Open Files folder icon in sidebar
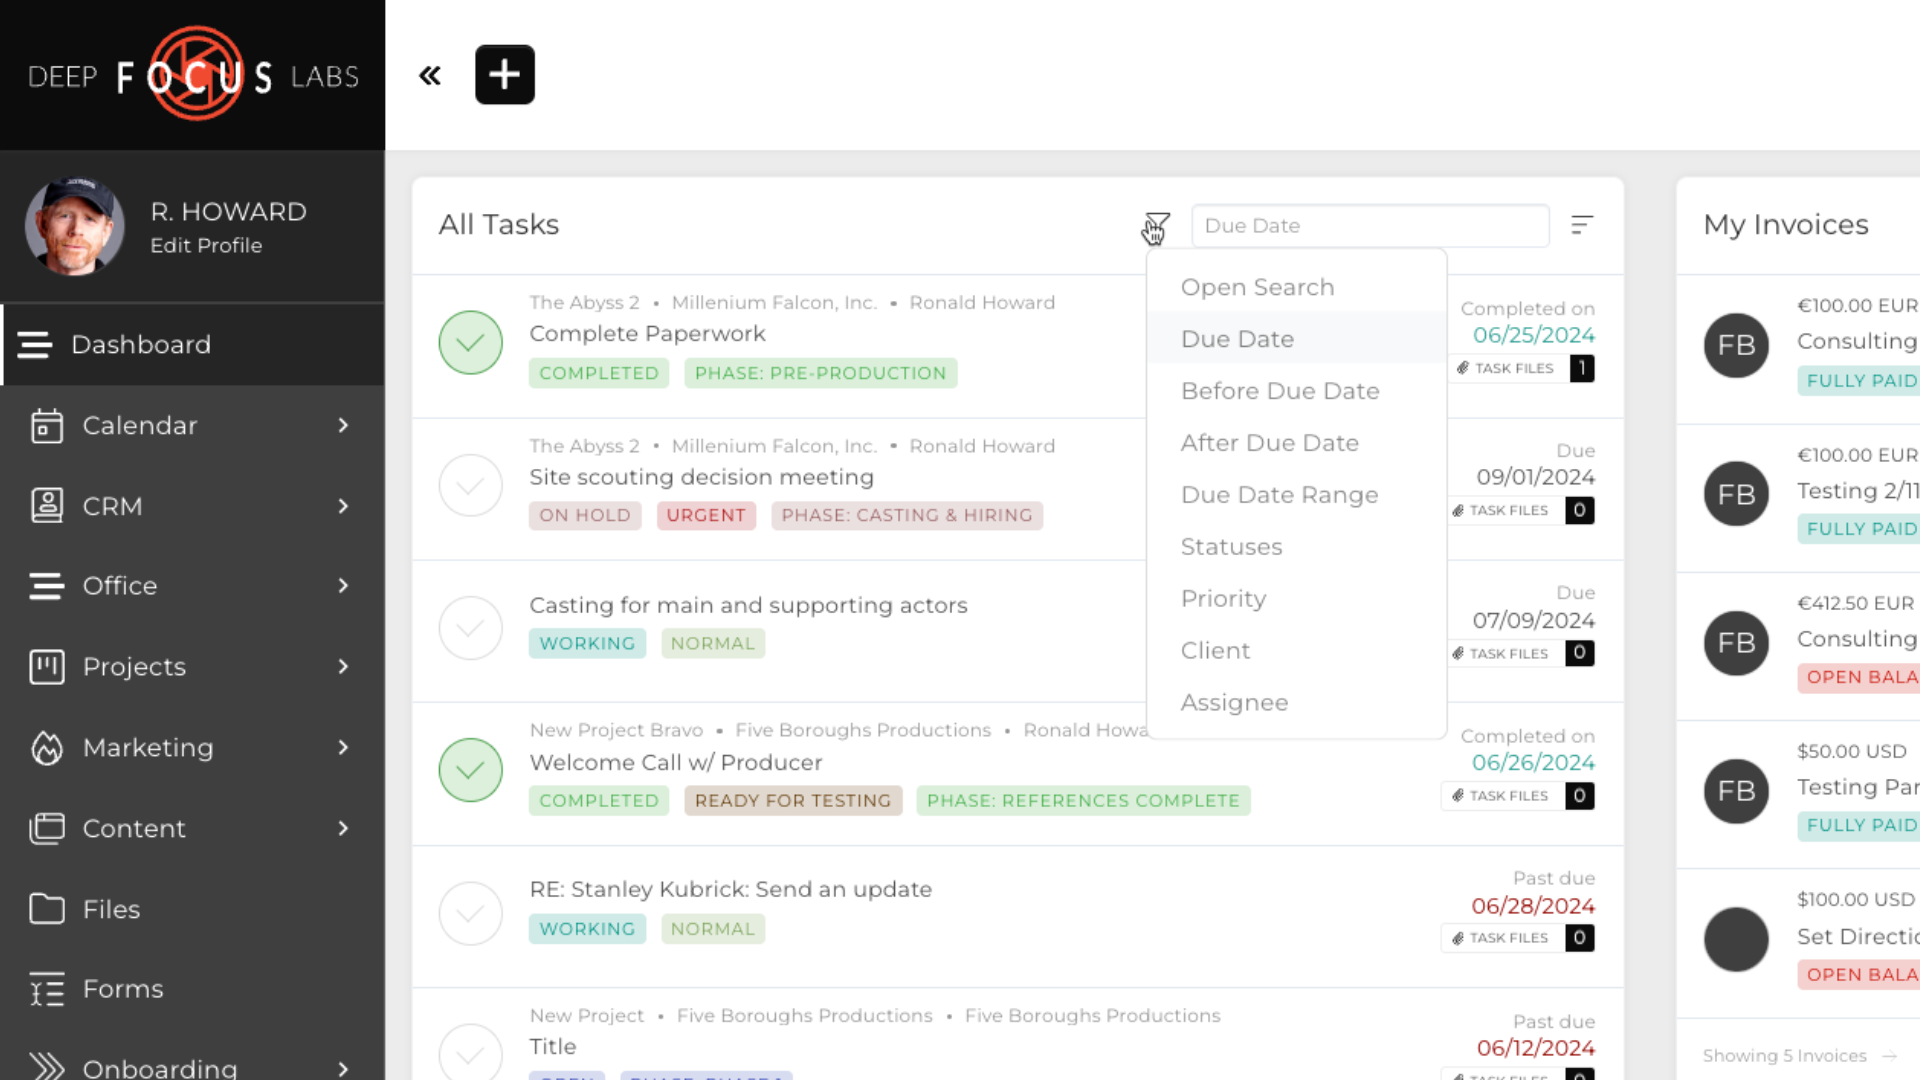The image size is (1920, 1080). click(x=46, y=909)
